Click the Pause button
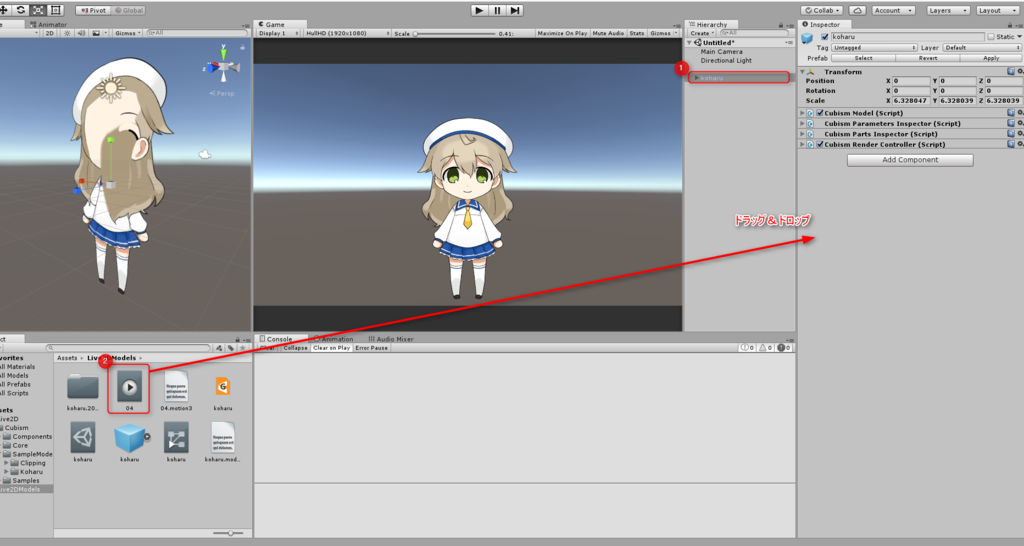 point(498,10)
